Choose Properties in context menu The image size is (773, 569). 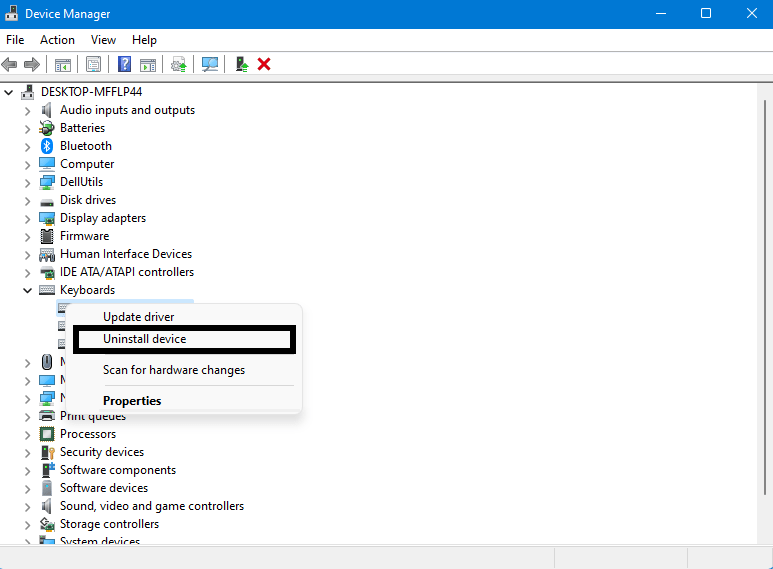[132, 401]
